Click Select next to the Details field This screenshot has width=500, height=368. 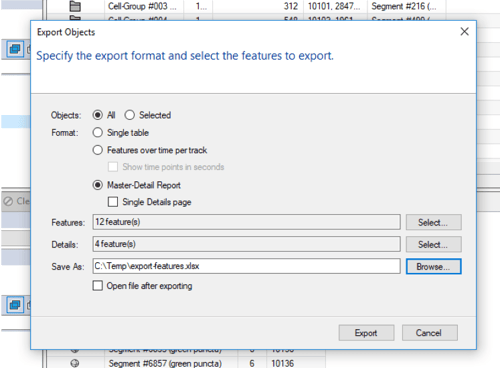point(433,244)
